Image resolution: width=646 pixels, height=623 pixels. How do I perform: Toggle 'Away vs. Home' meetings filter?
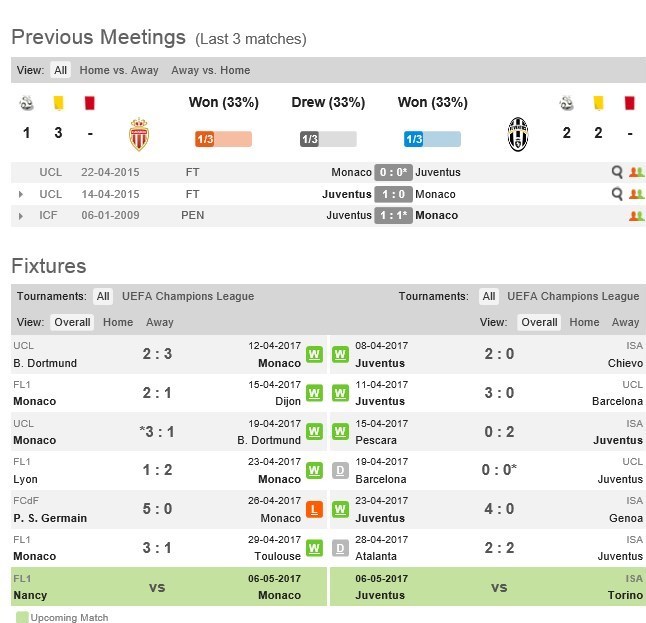pos(211,70)
